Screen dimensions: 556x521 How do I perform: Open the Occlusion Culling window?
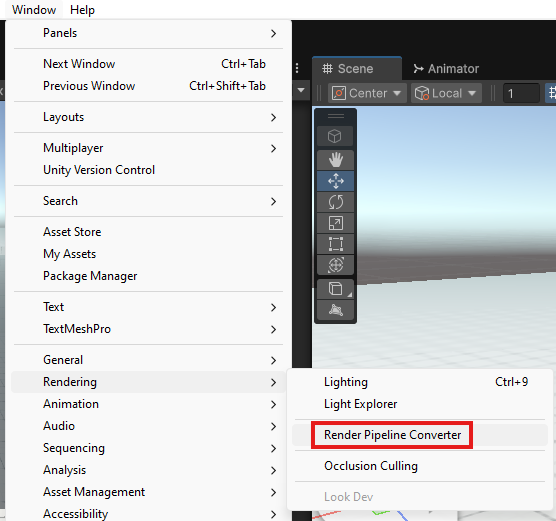click(420, 466)
